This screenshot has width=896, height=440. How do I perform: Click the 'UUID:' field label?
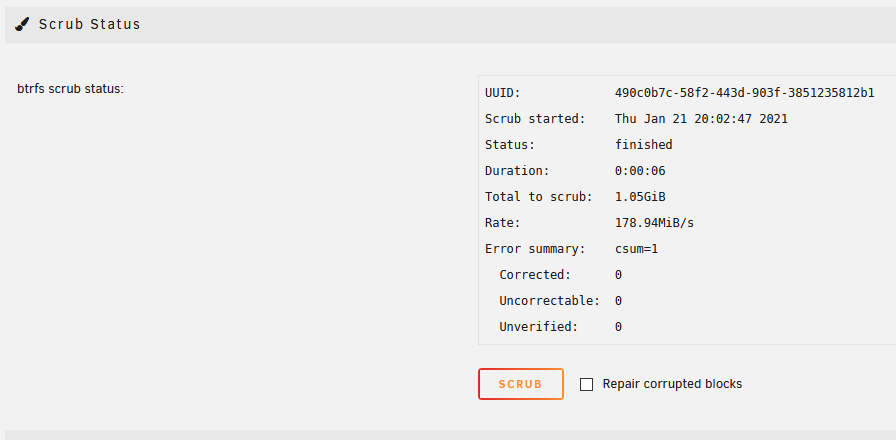point(503,93)
